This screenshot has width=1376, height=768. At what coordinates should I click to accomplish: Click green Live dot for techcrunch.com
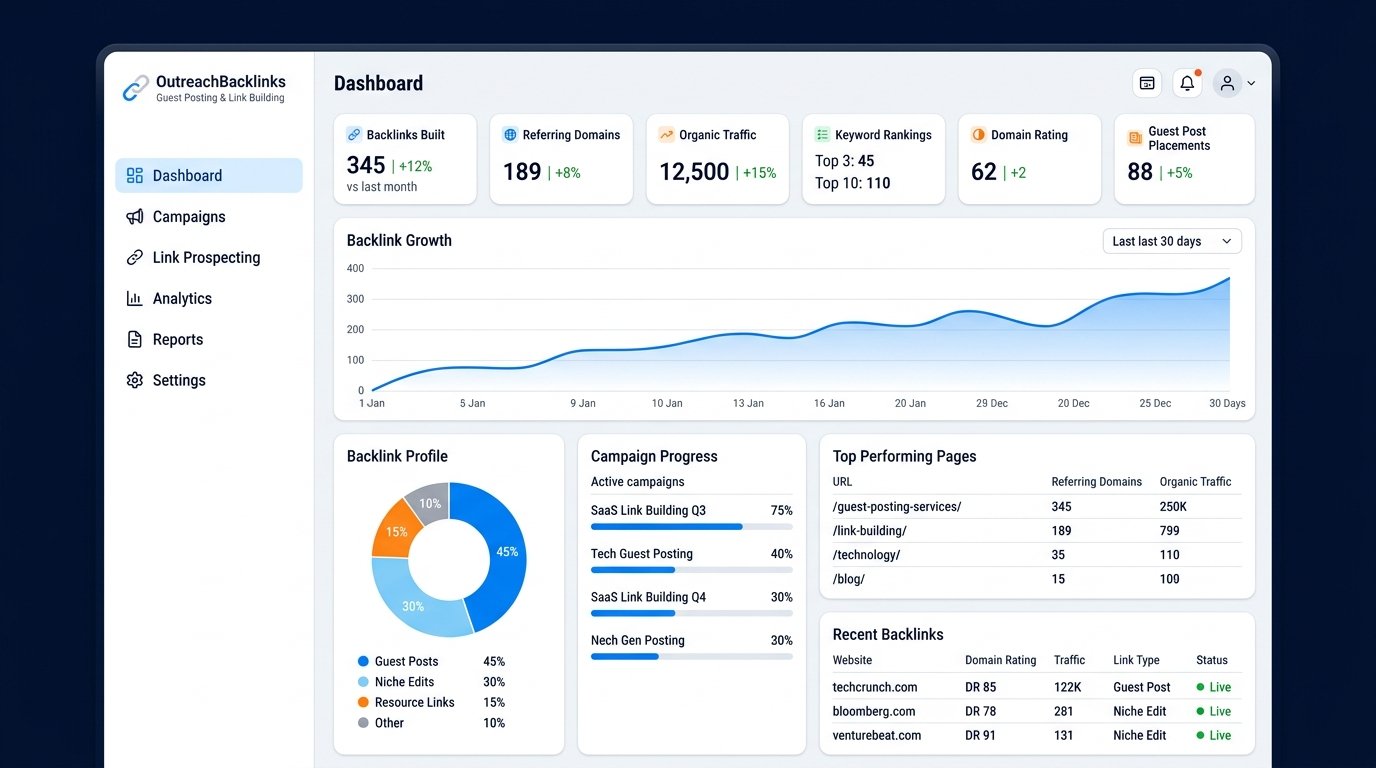point(1200,688)
